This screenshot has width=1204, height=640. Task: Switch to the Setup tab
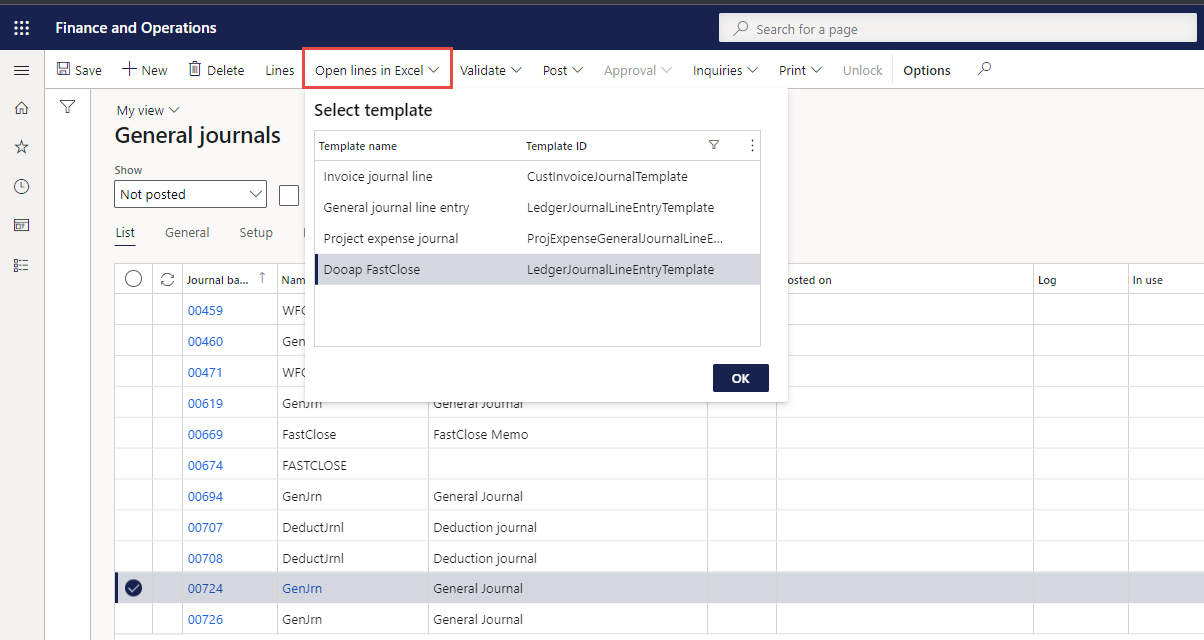pyautogui.click(x=256, y=232)
